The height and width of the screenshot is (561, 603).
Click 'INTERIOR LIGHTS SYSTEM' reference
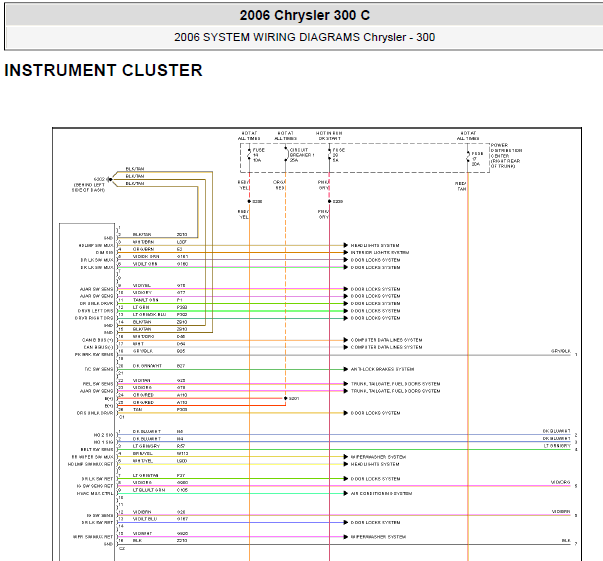click(x=380, y=253)
